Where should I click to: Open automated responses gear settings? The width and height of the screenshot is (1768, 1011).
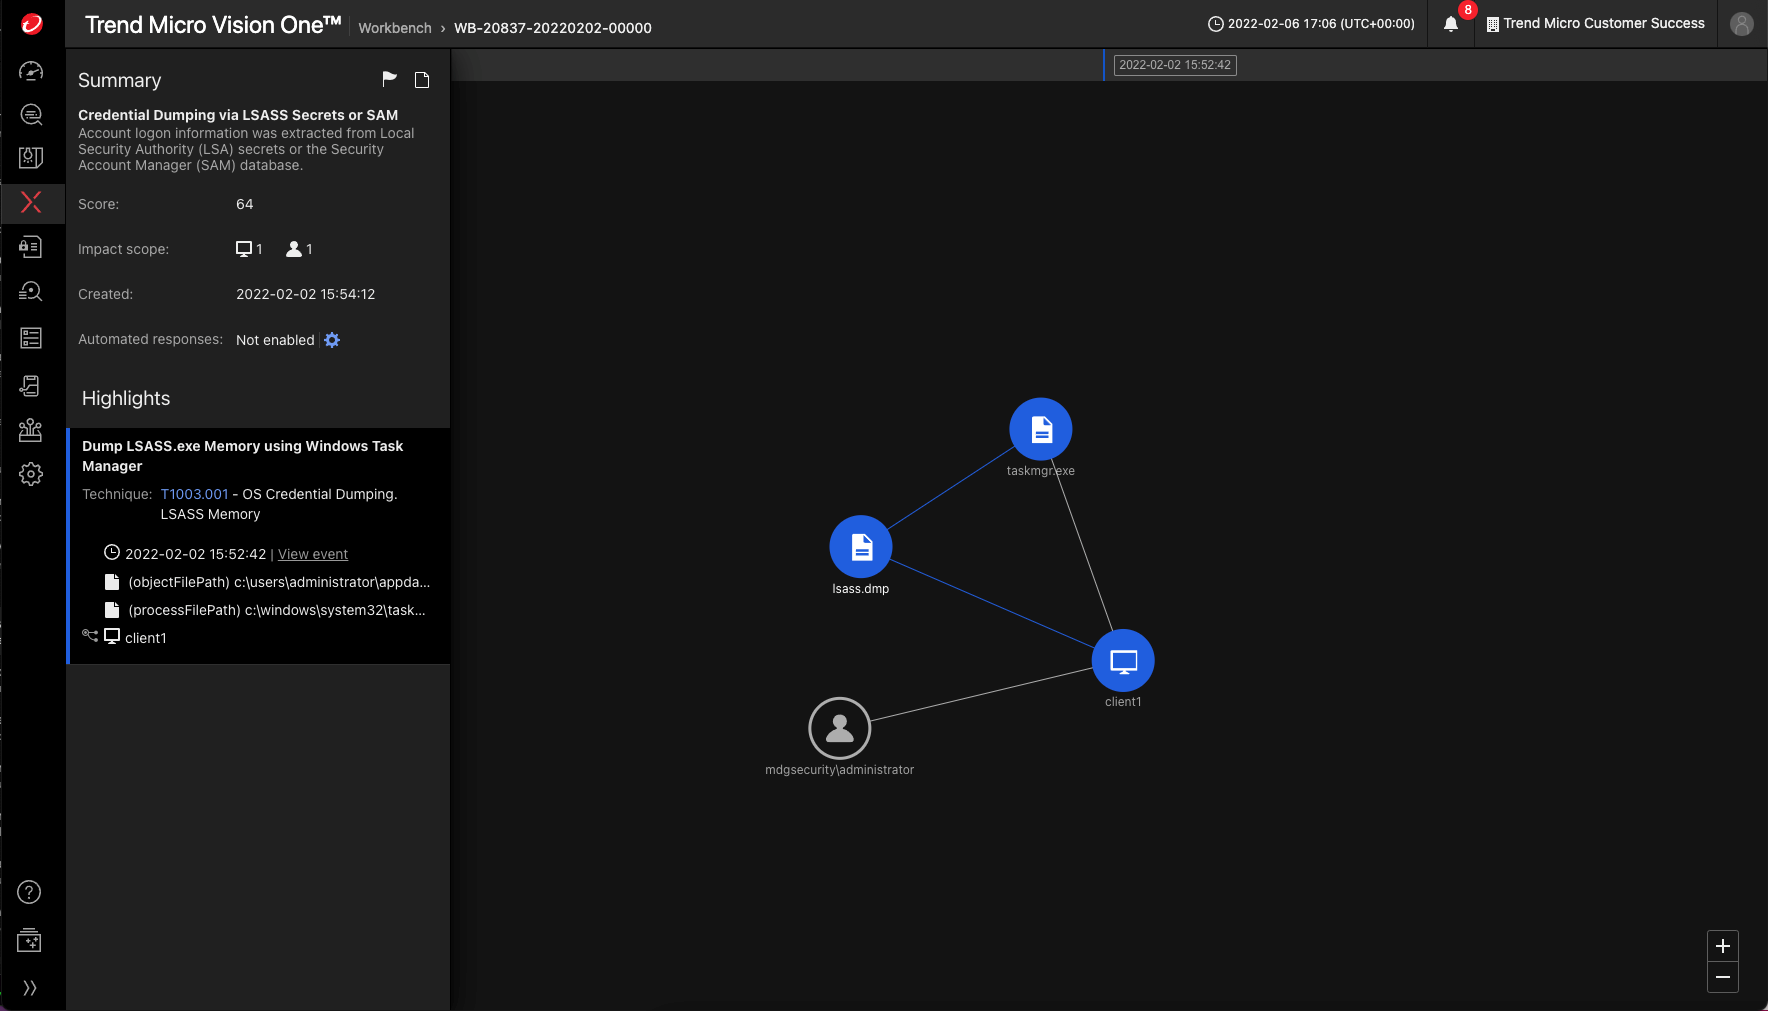[x=332, y=340]
